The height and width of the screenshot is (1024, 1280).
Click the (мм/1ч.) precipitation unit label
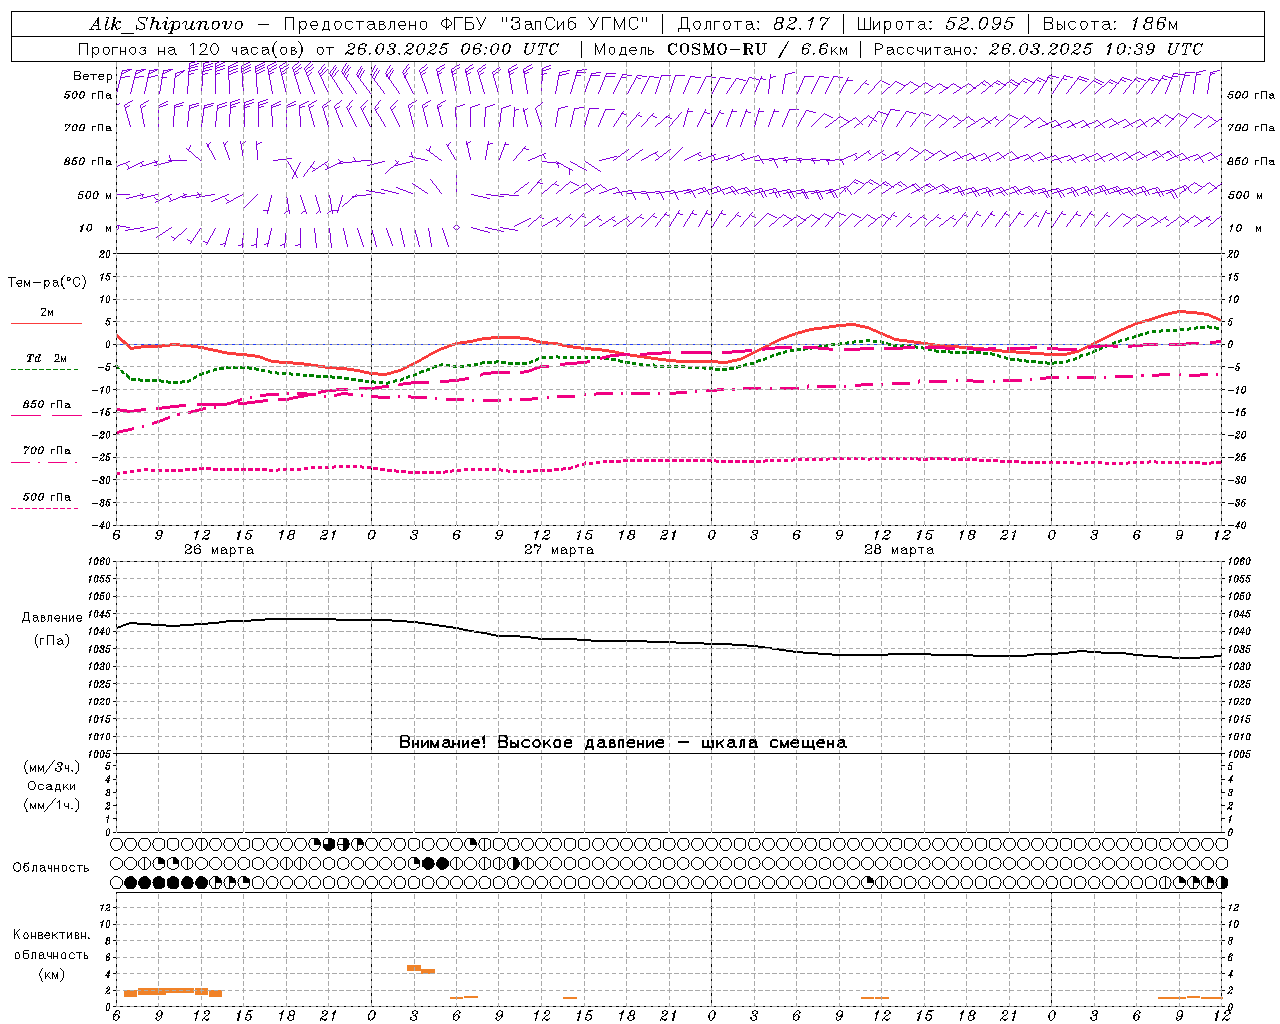[x=52, y=805]
